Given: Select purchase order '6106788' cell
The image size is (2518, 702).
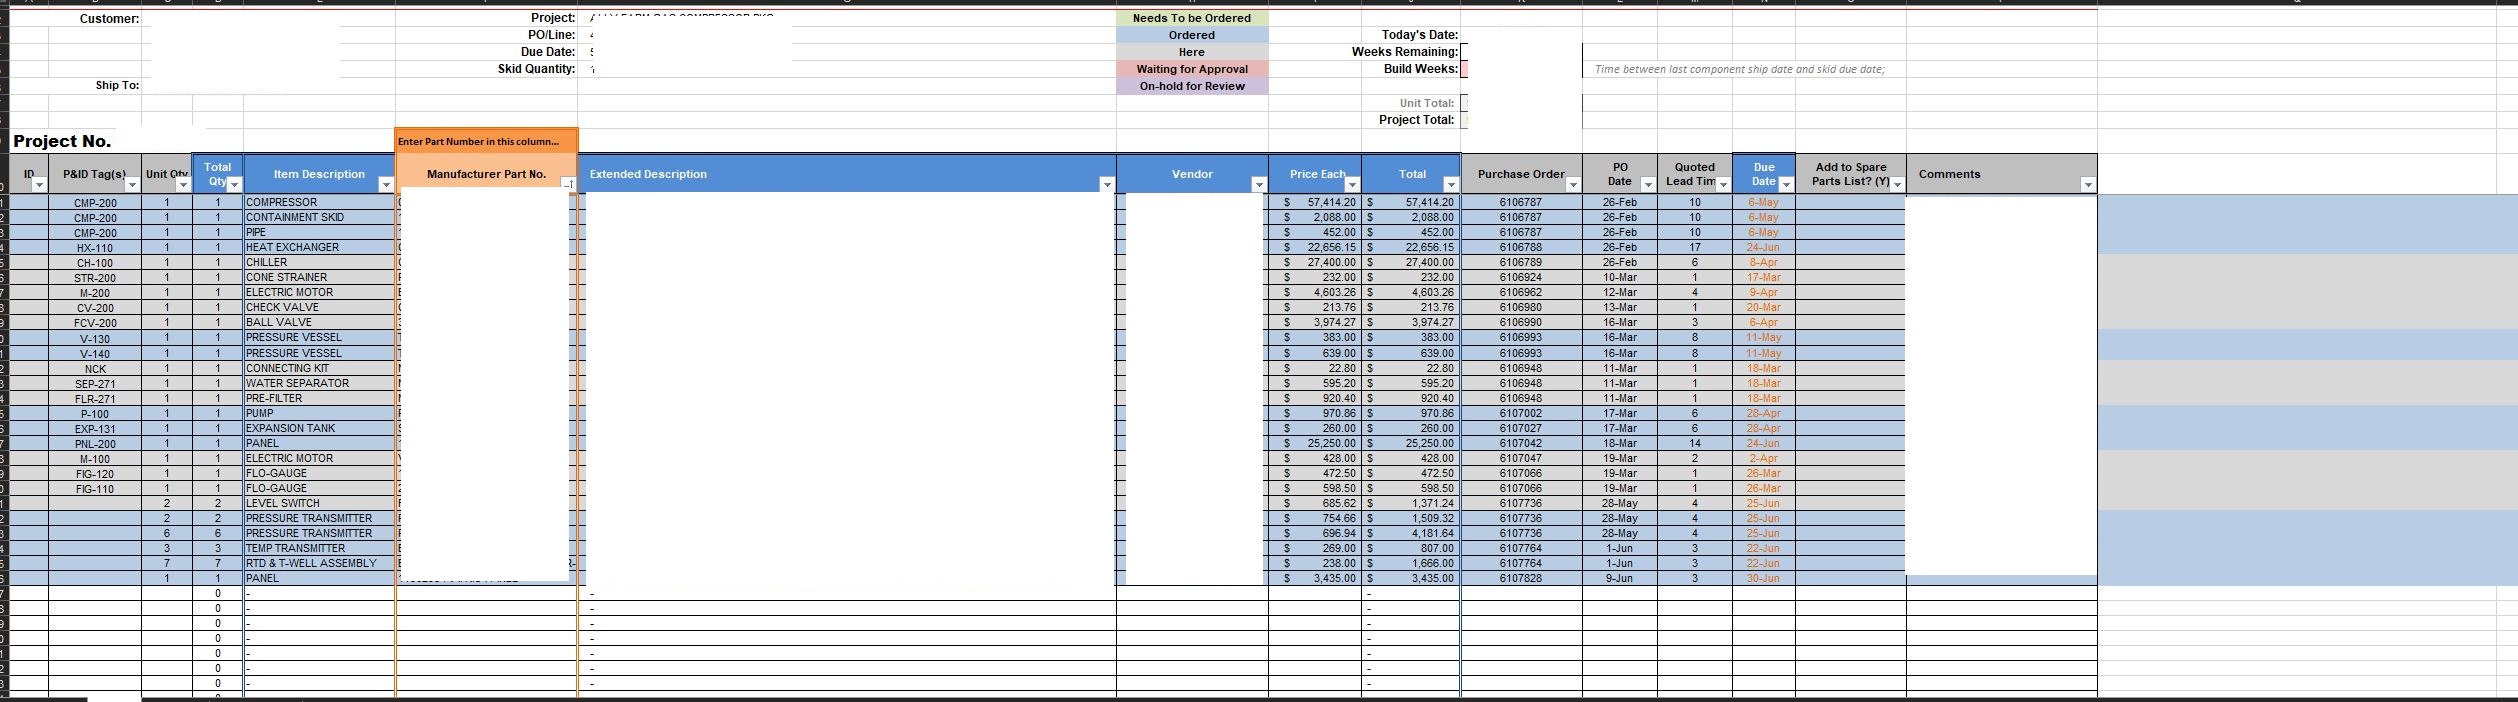Looking at the screenshot, I should click(x=1521, y=247).
